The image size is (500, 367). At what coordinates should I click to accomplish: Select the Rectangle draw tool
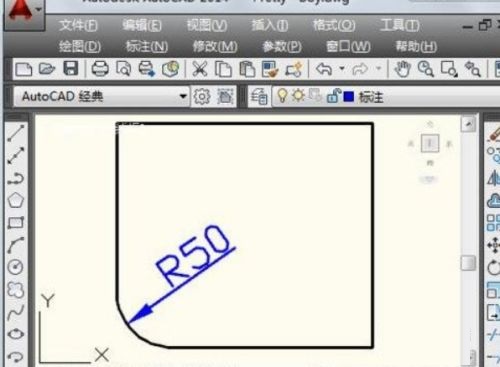16,223
